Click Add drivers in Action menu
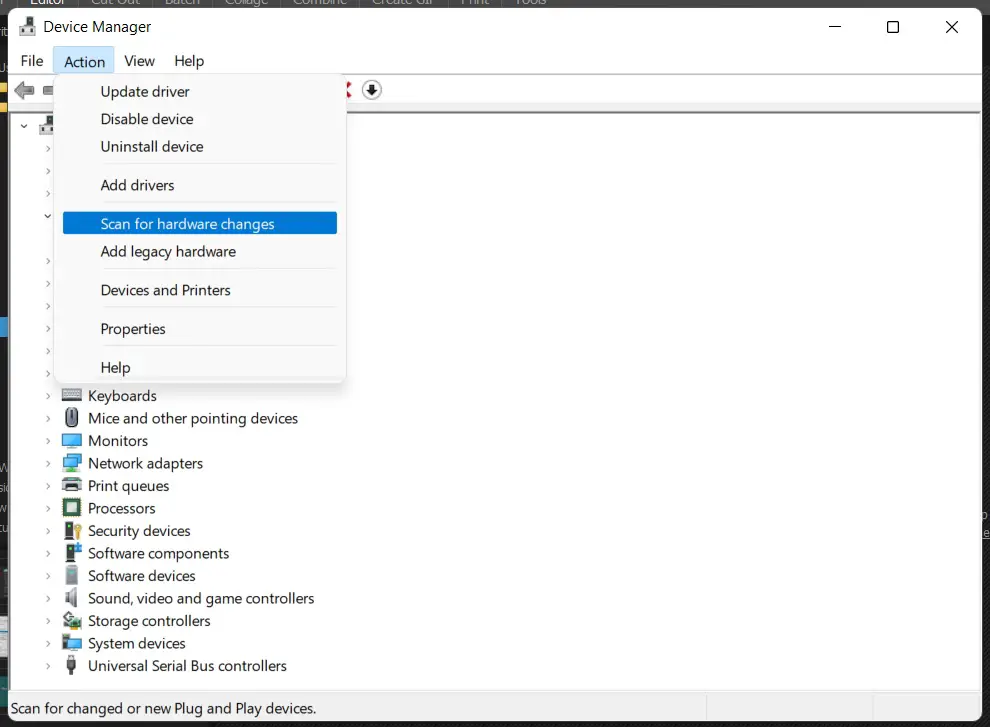The width and height of the screenshot is (990, 727). 200,185
